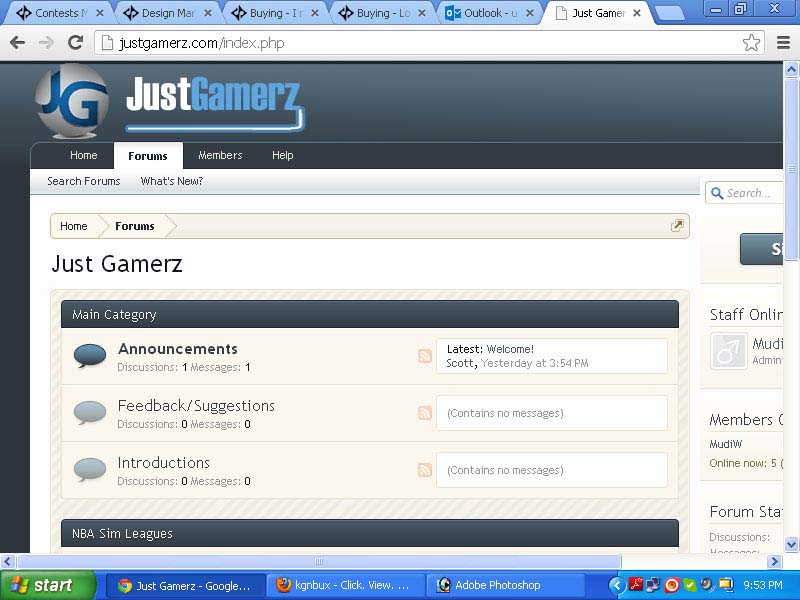
Task: Open the Main Category header link
Action: 114,315
